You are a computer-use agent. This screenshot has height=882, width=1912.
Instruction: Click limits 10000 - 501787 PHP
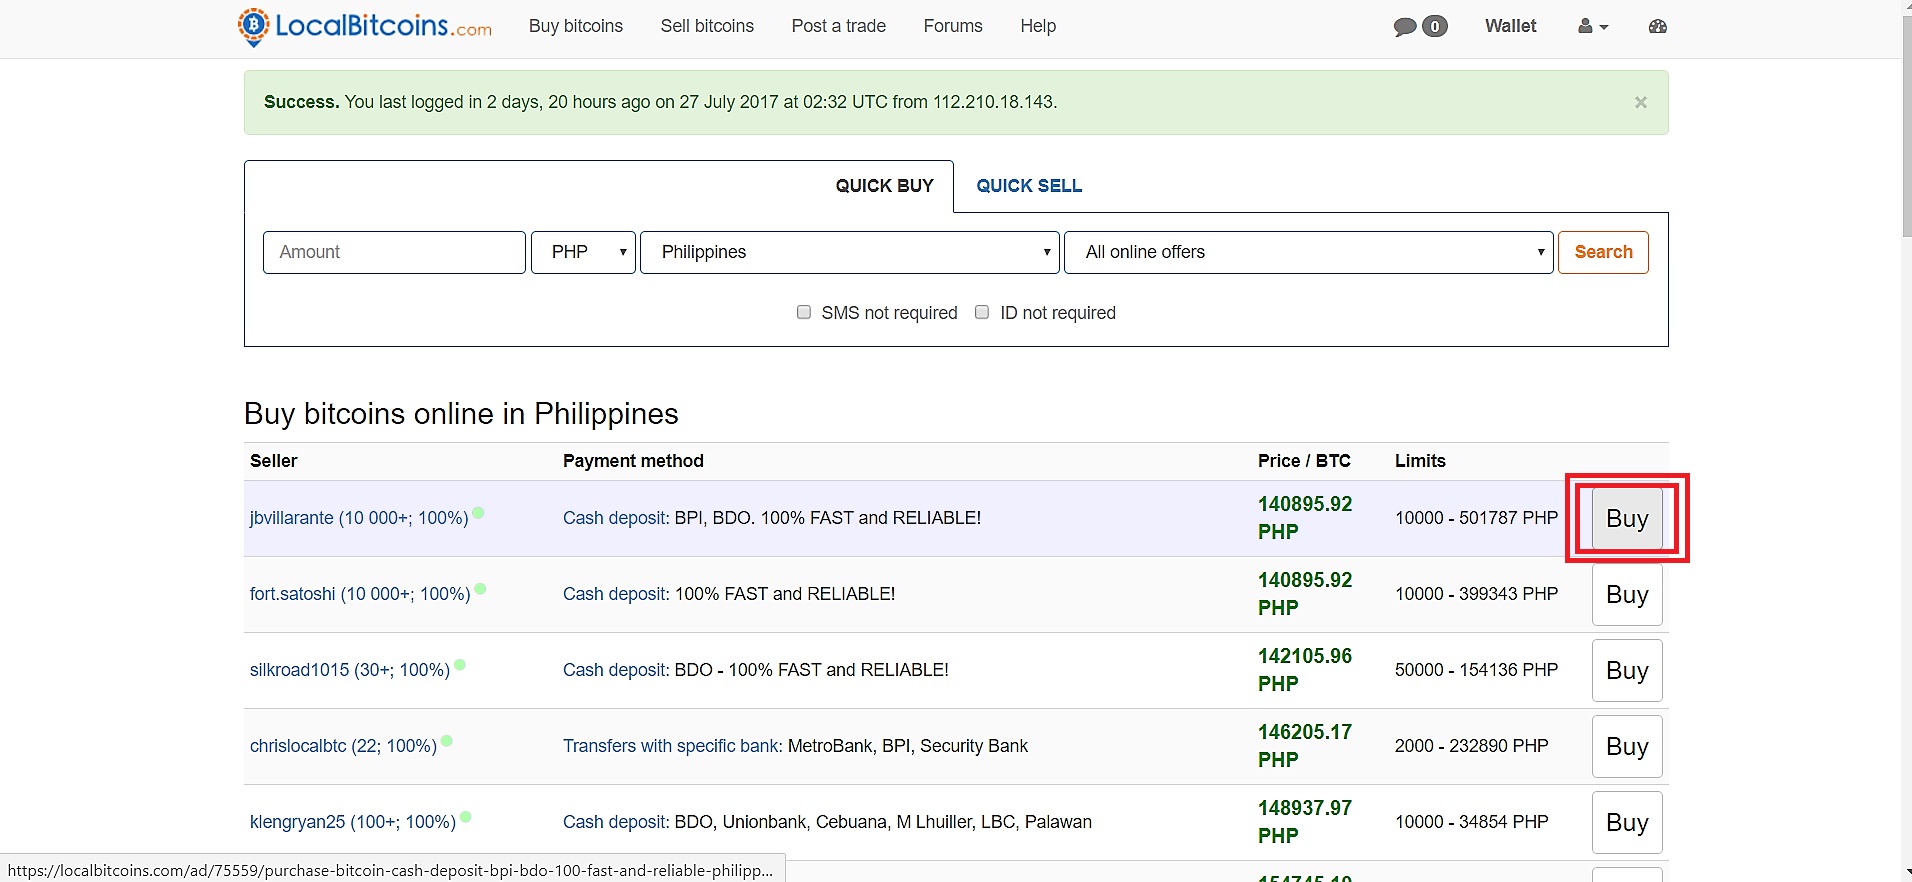pos(1476,518)
